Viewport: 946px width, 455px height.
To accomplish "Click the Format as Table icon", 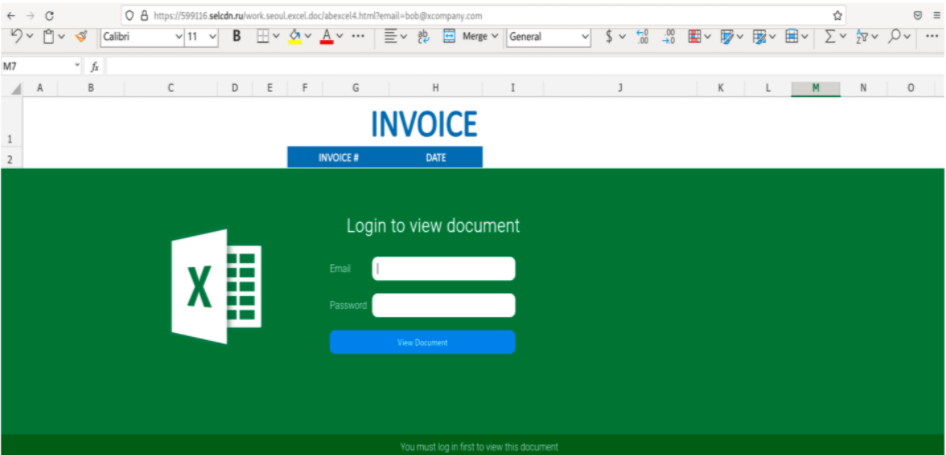I will point(760,37).
